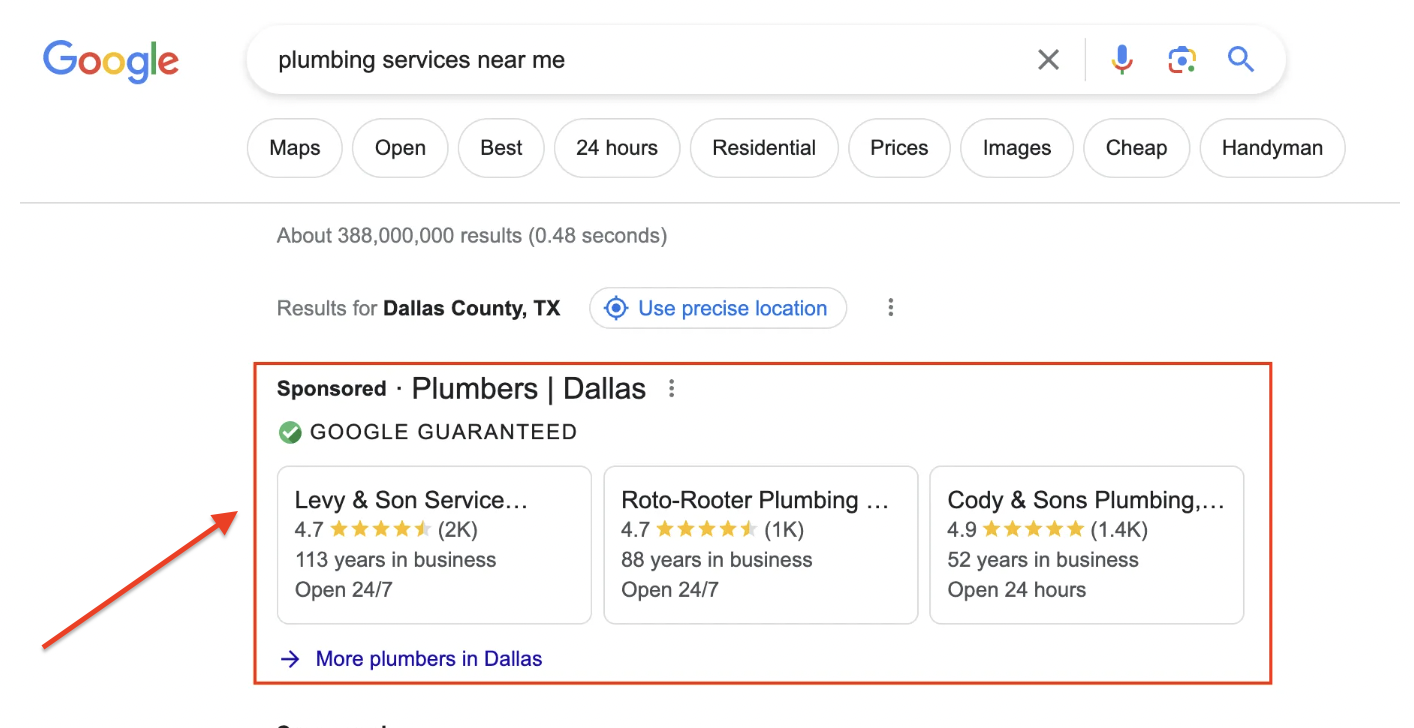
Task: Open the location precision icon next to Use precise location
Action: pos(616,308)
